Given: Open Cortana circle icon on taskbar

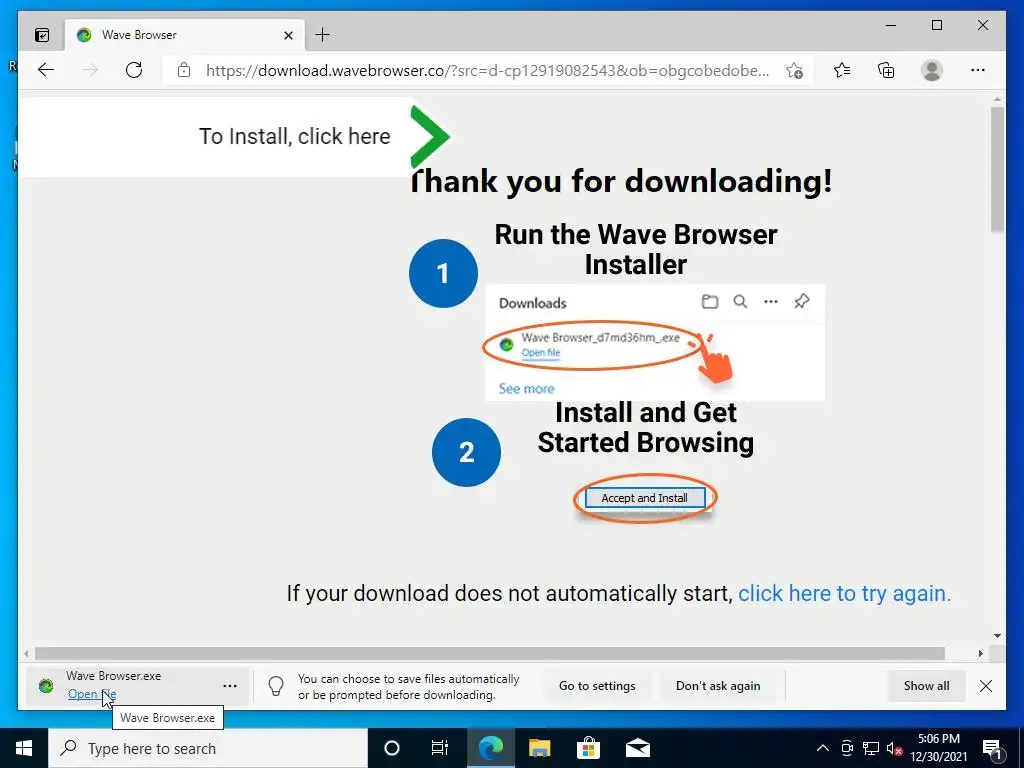Looking at the screenshot, I should pyautogui.click(x=391, y=748).
